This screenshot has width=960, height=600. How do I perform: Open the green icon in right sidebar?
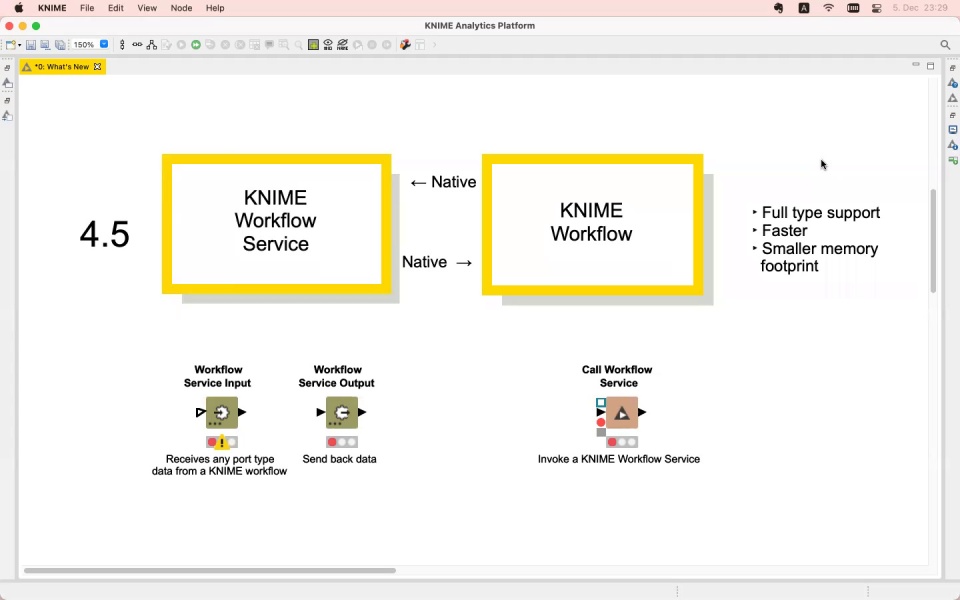point(953,160)
